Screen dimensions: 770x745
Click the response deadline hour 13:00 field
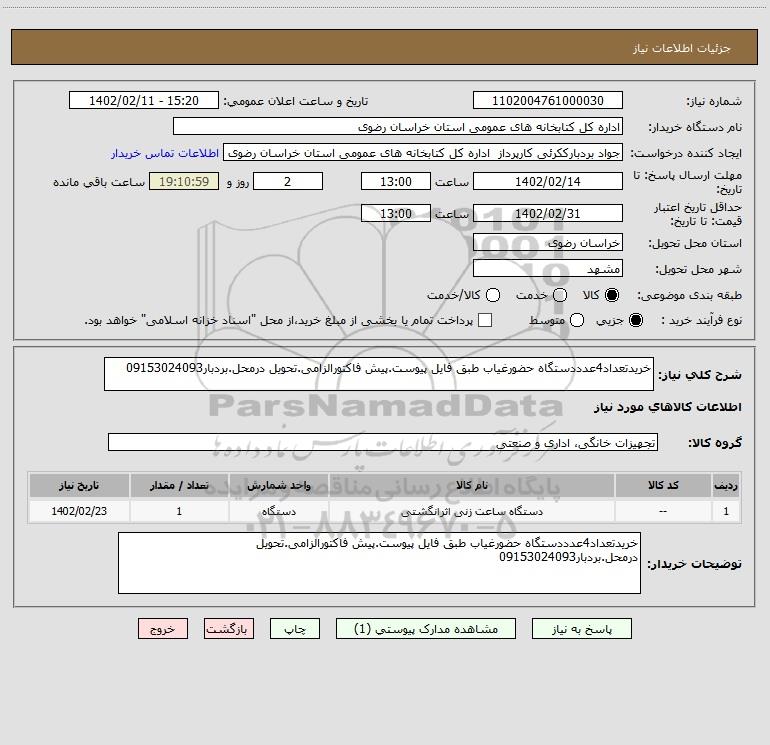tap(396, 181)
